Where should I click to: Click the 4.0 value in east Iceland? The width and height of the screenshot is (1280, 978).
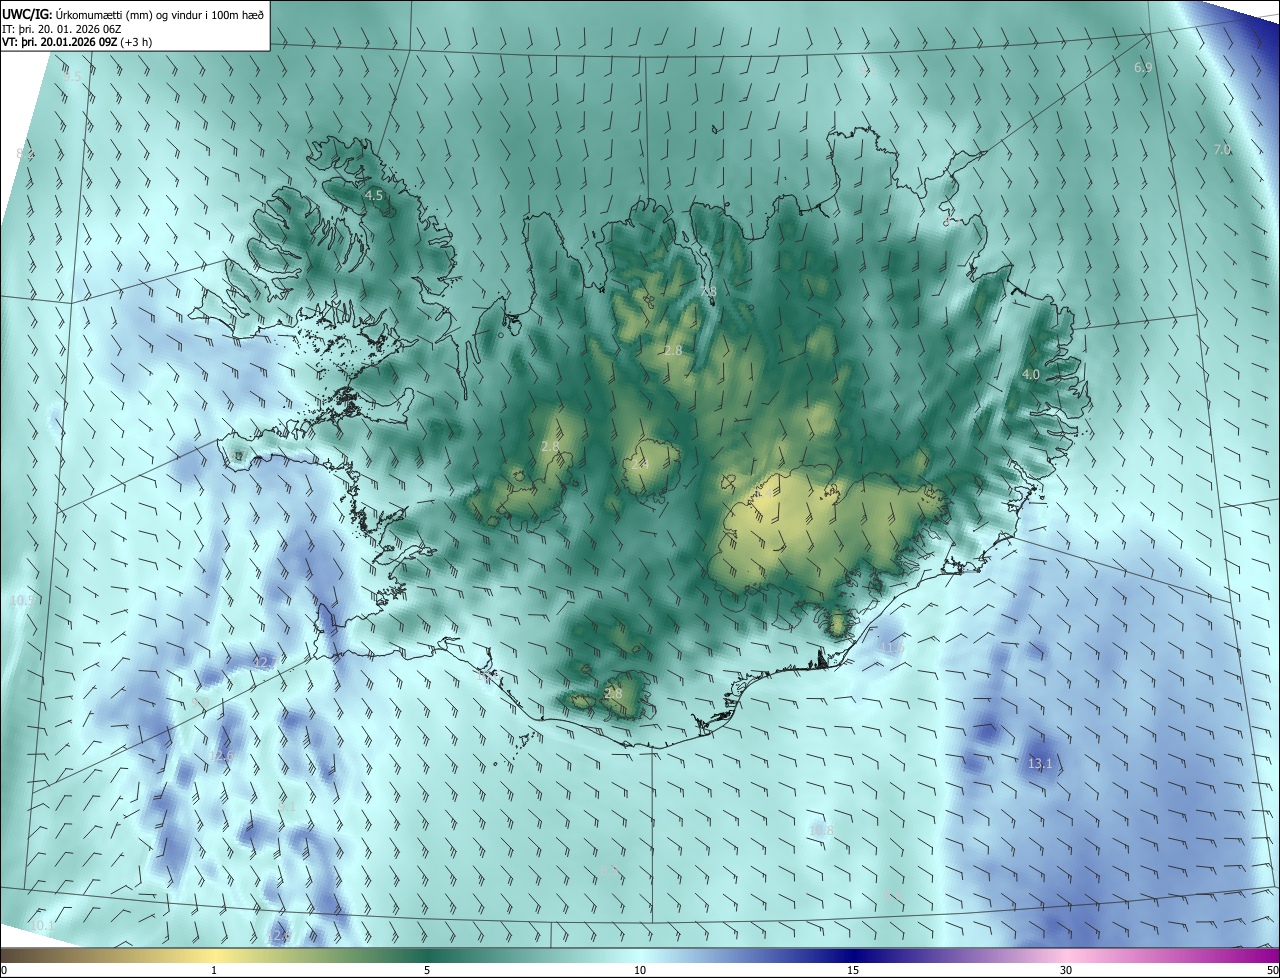[1031, 374]
